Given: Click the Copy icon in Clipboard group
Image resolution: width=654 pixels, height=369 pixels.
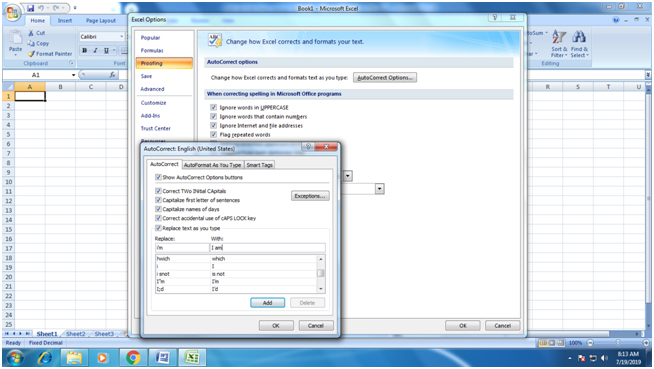Looking at the screenshot, I should click(31, 43).
